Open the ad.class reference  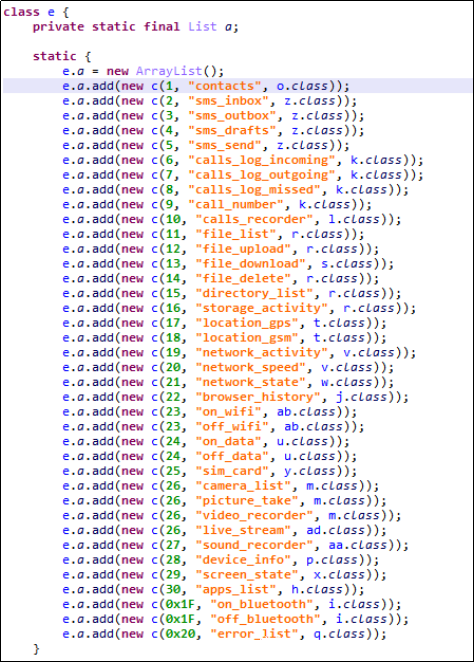pyautogui.click(x=336, y=531)
